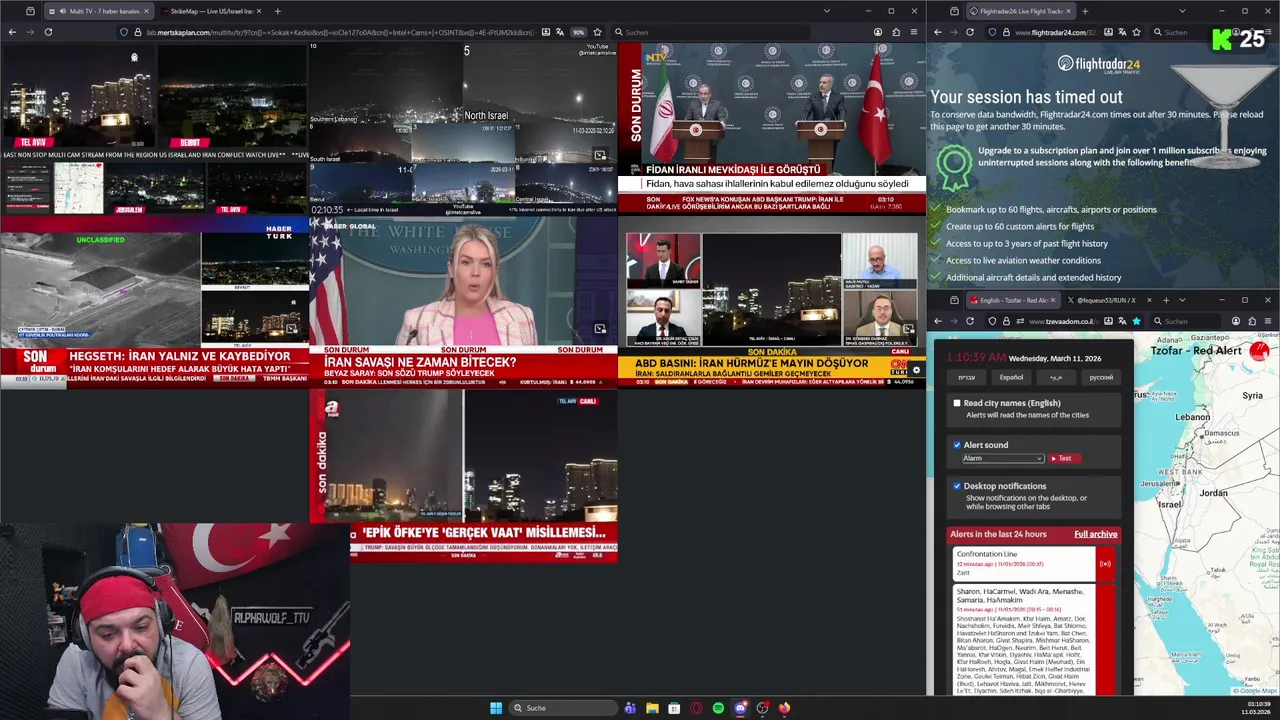Viewport: 1280px width, 720px height.
Task: Open a new tab in the Multi TV window
Action: pyautogui.click(x=277, y=11)
